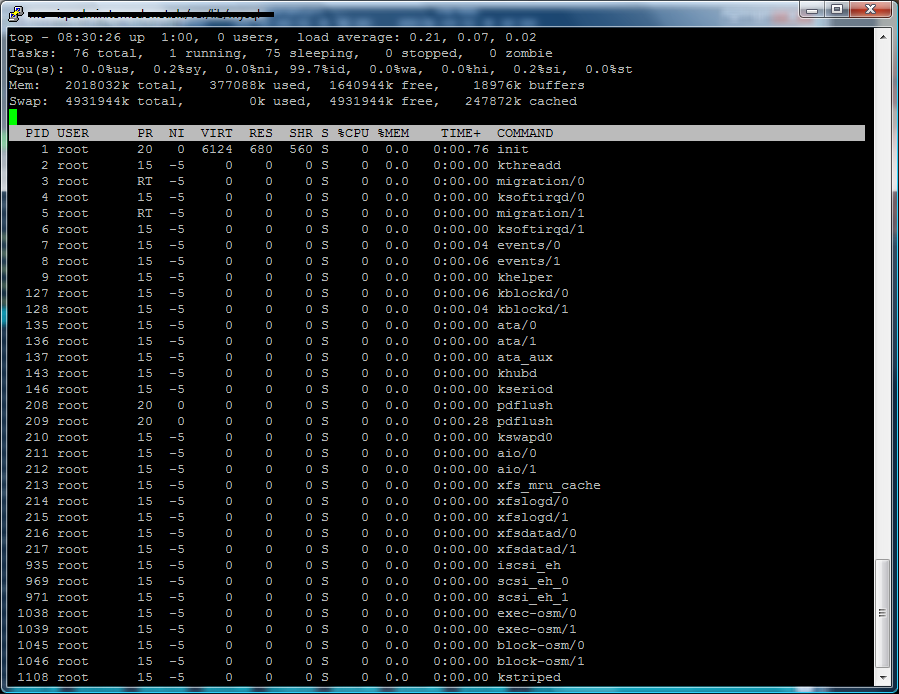
Task: Click the khelper process name
Action: point(525,278)
